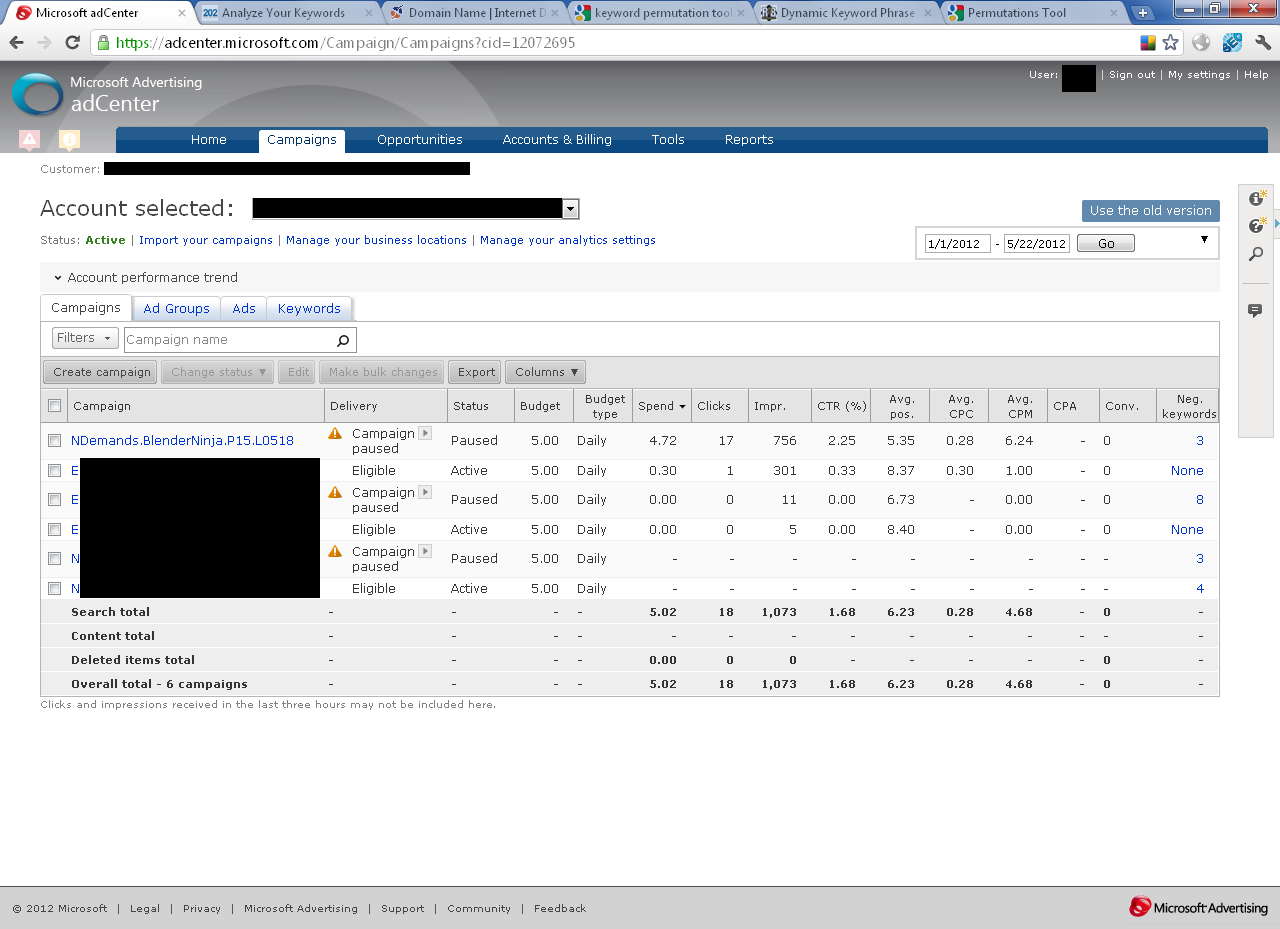Open the Filters dropdown

coord(85,338)
